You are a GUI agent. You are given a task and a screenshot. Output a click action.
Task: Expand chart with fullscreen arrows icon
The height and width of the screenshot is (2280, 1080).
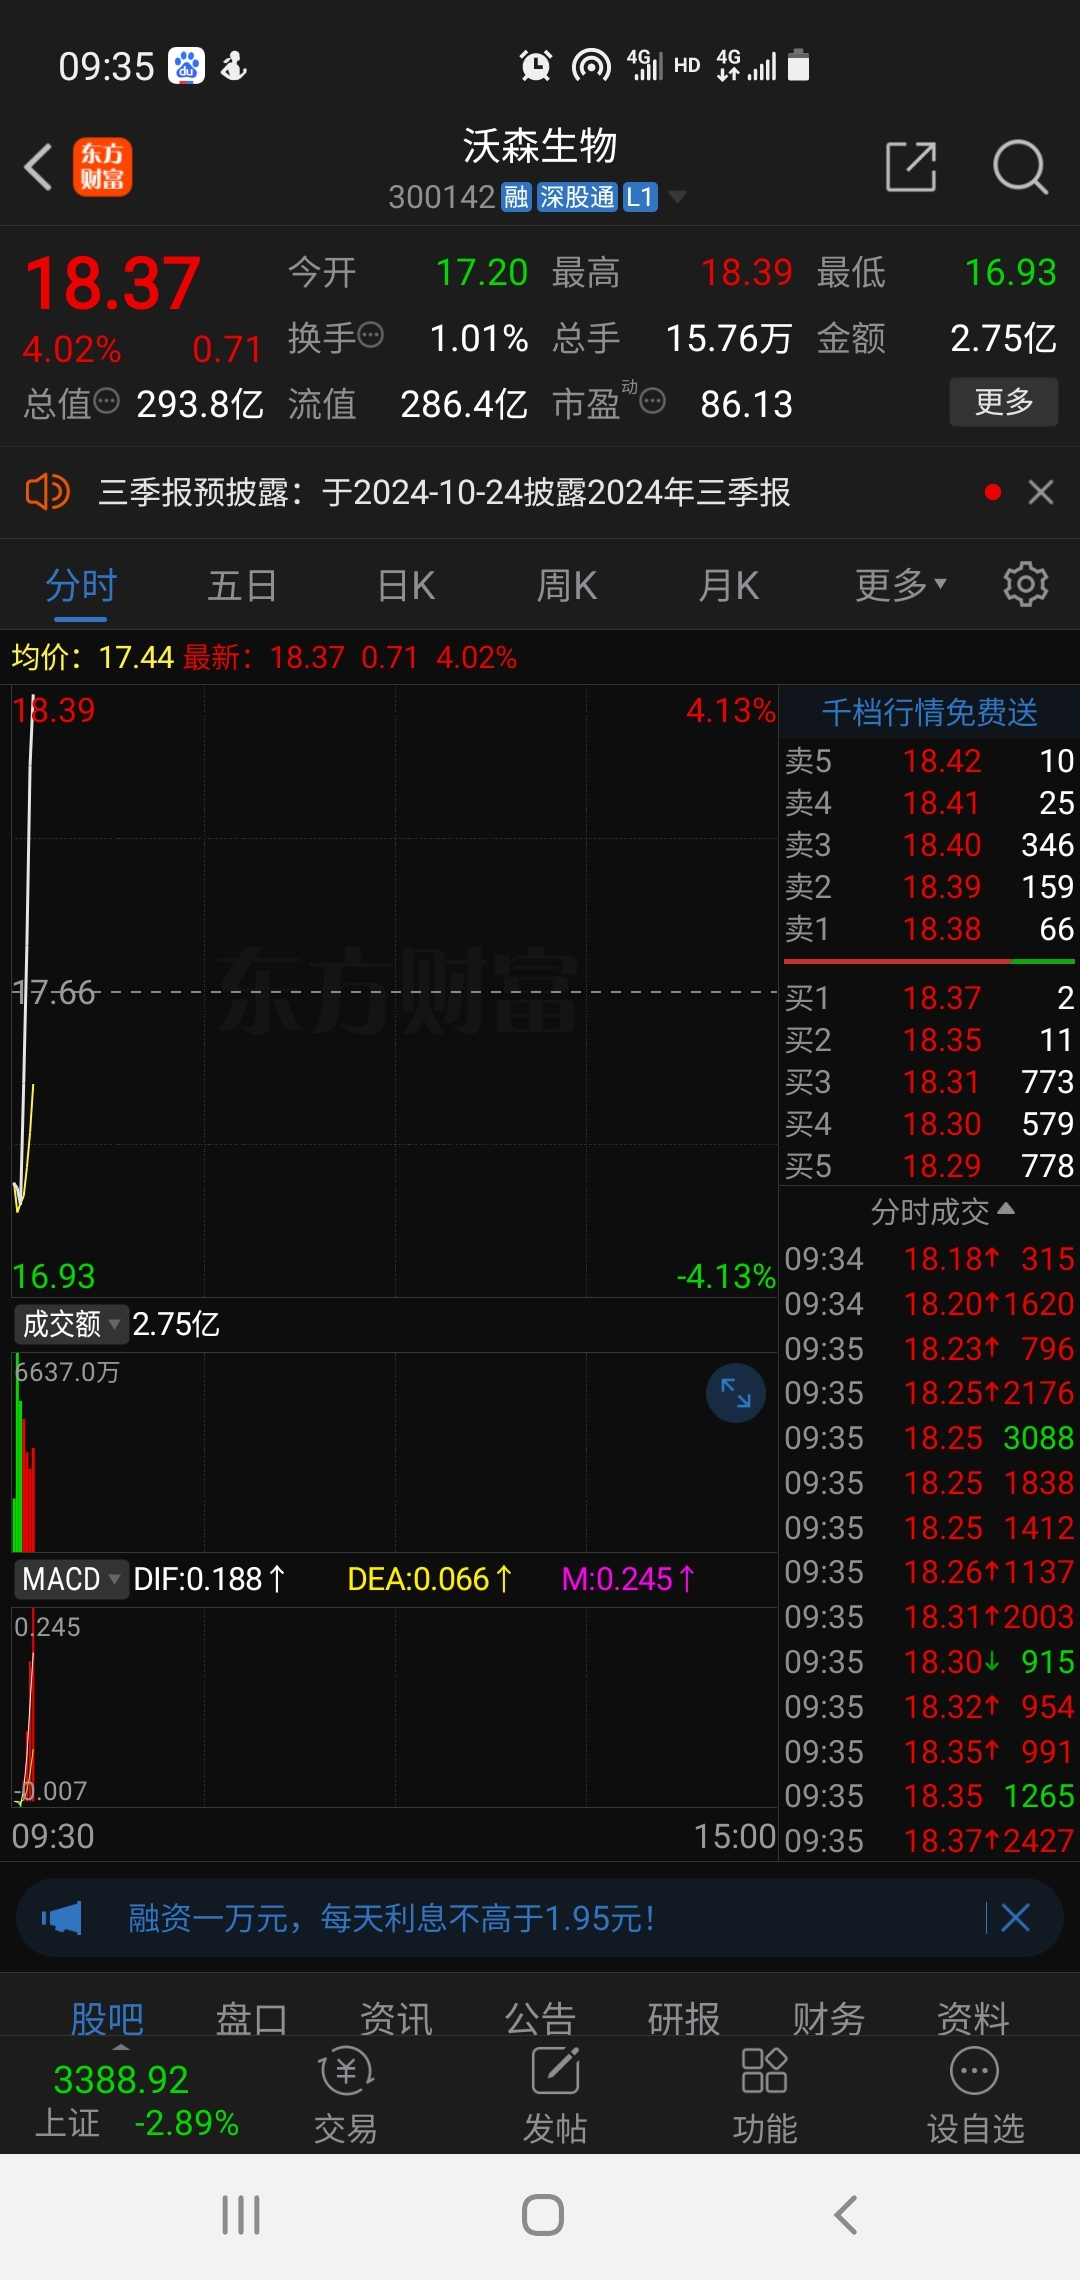(736, 1393)
